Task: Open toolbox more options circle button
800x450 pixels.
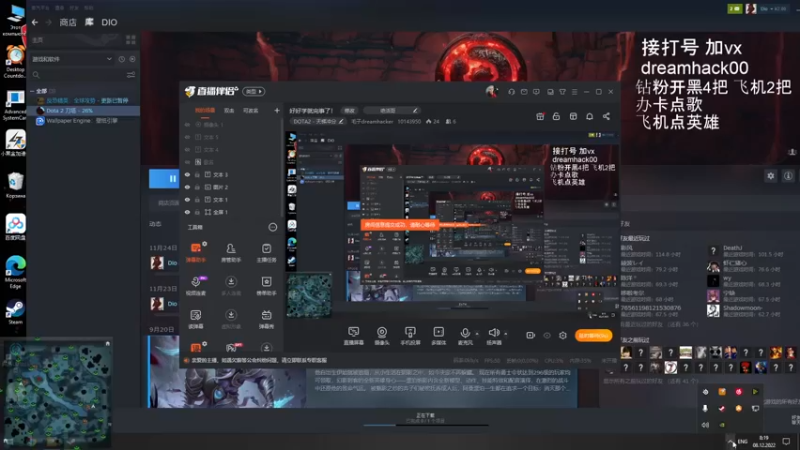Action: tap(273, 227)
